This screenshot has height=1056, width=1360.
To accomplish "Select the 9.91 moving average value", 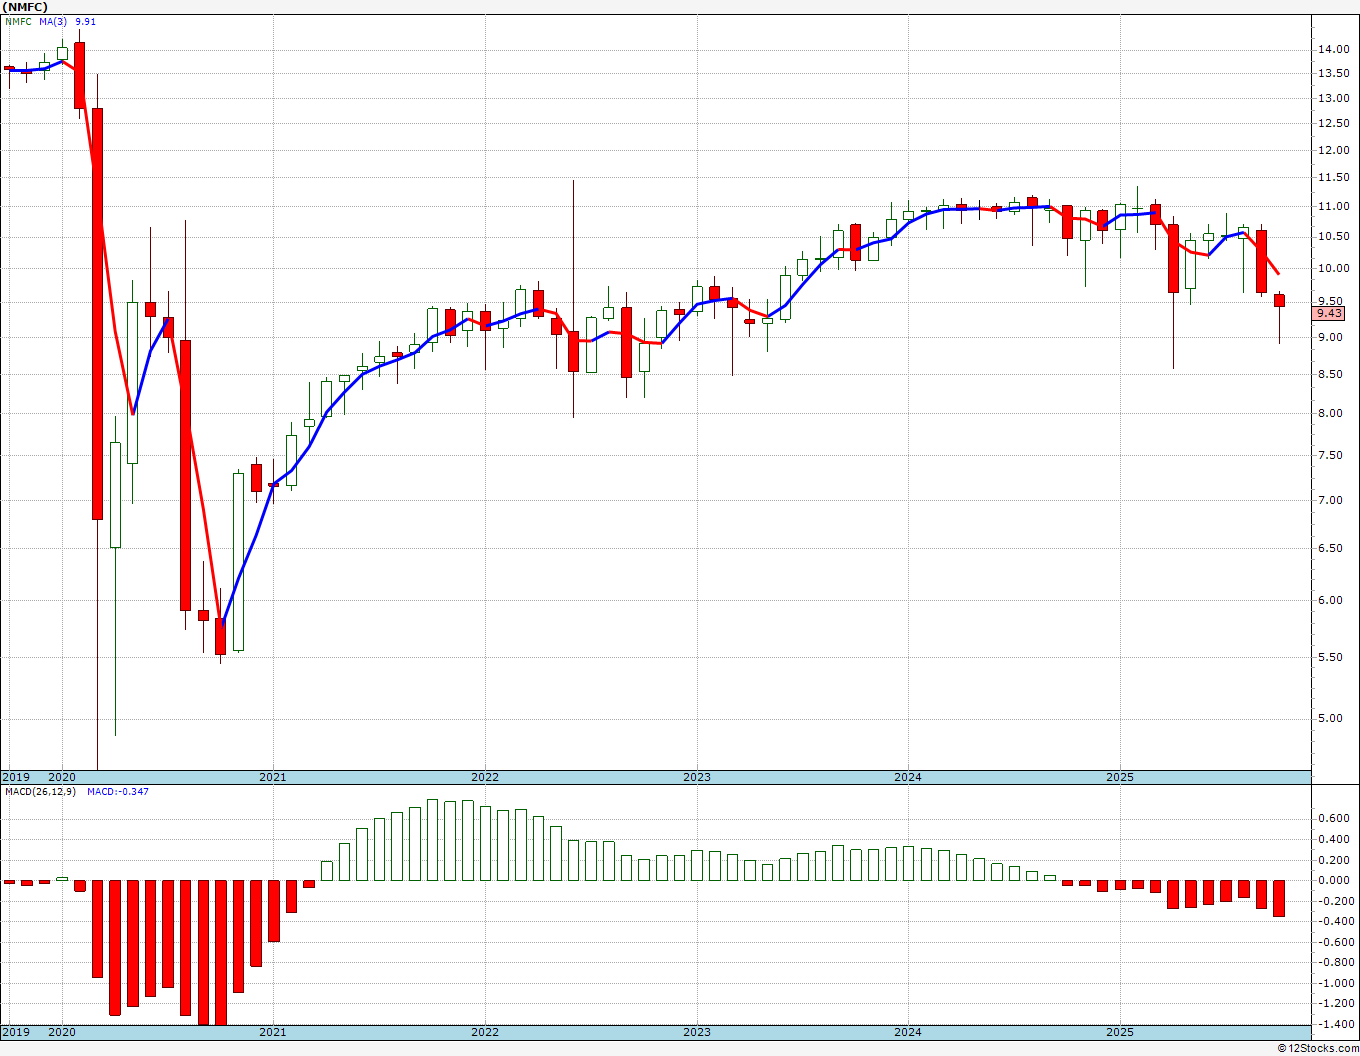I will (86, 21).
